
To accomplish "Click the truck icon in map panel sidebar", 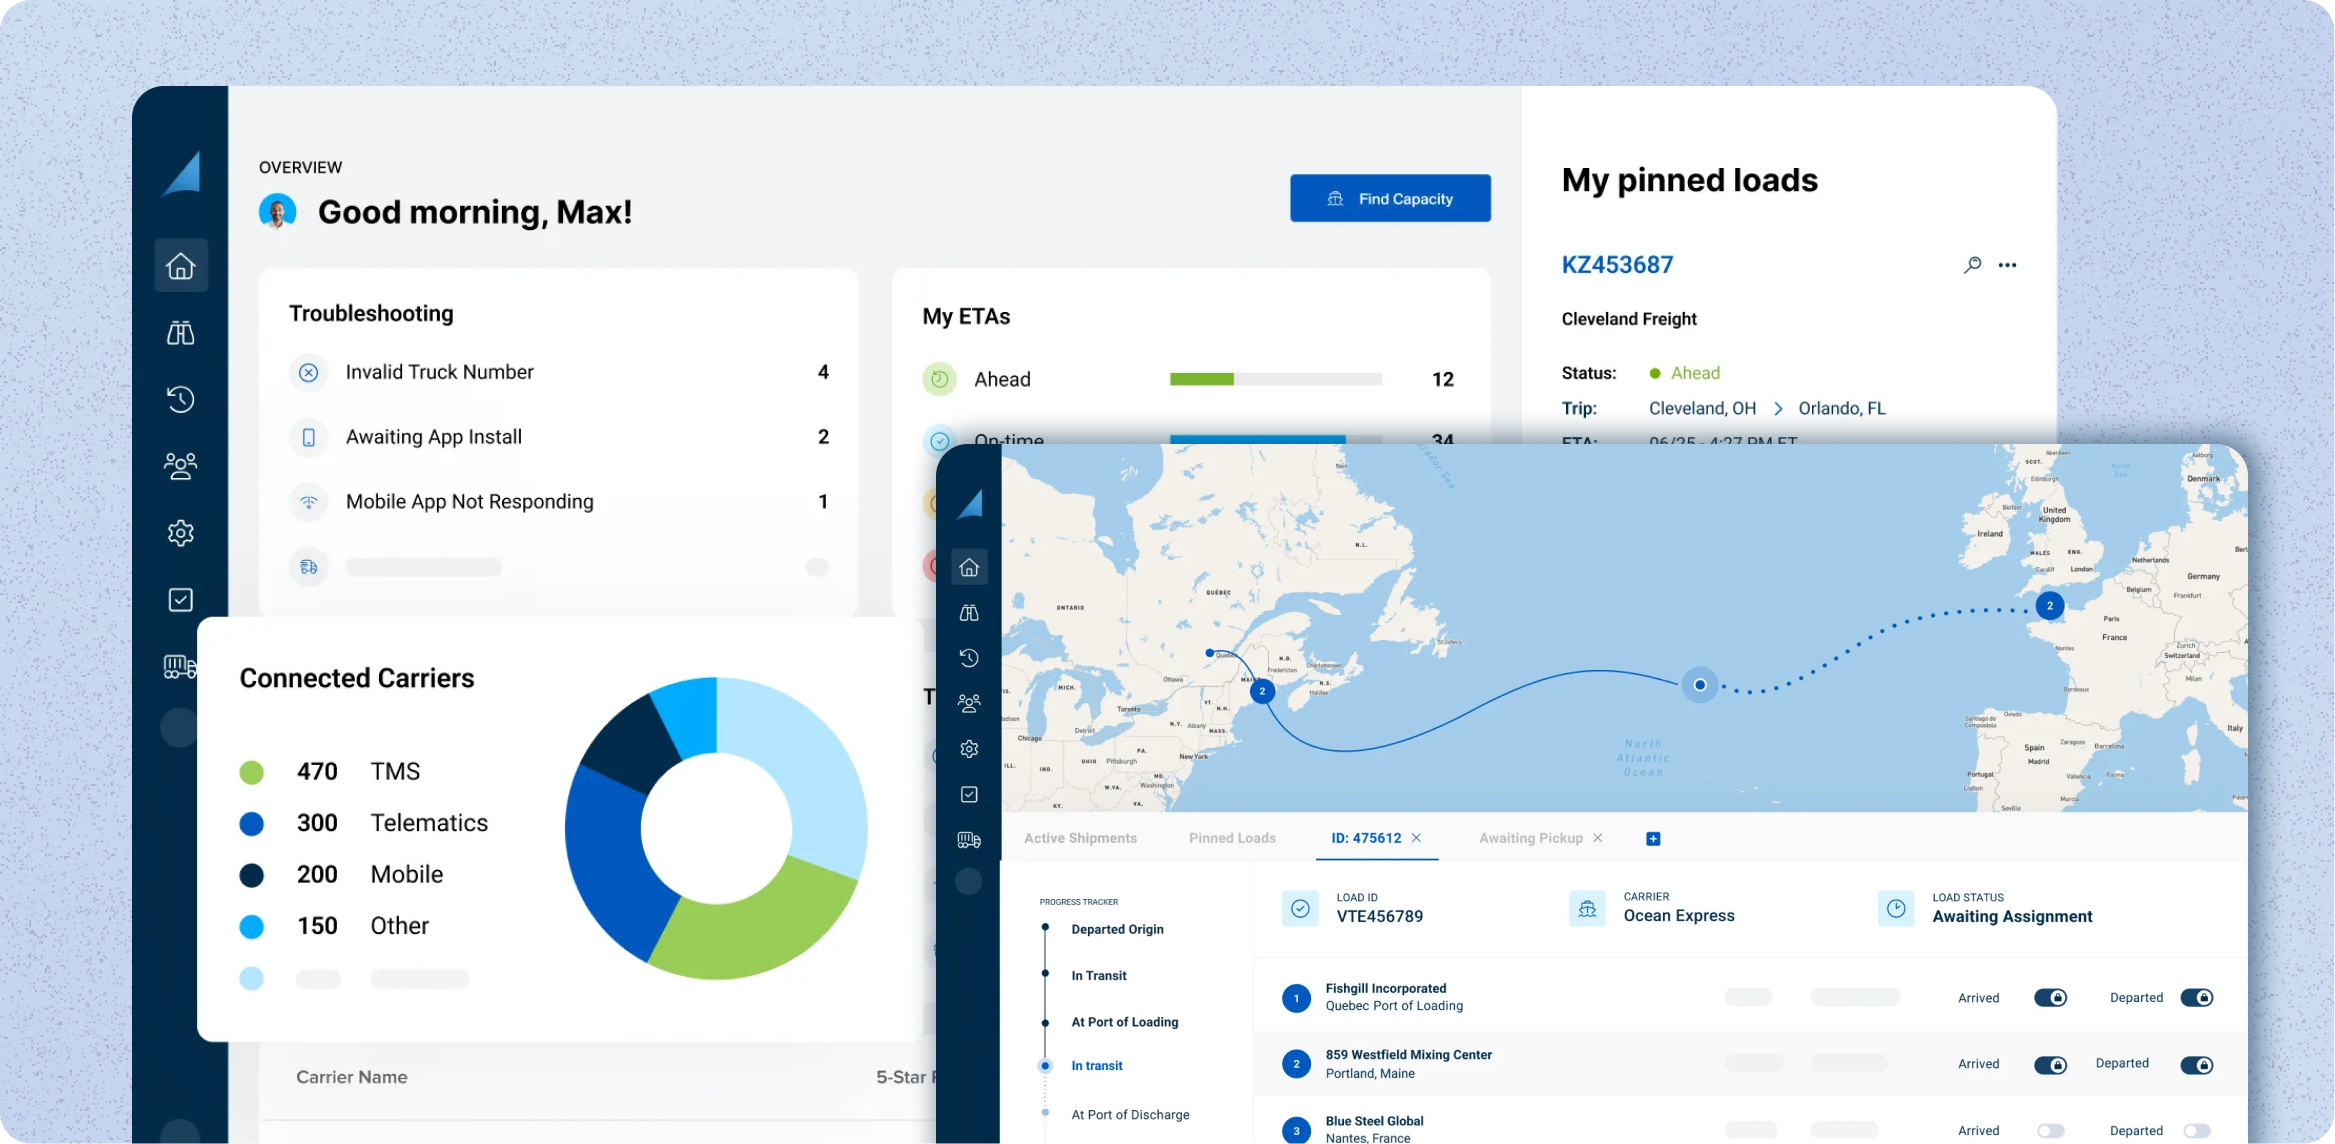I will [x=969, y=840].
